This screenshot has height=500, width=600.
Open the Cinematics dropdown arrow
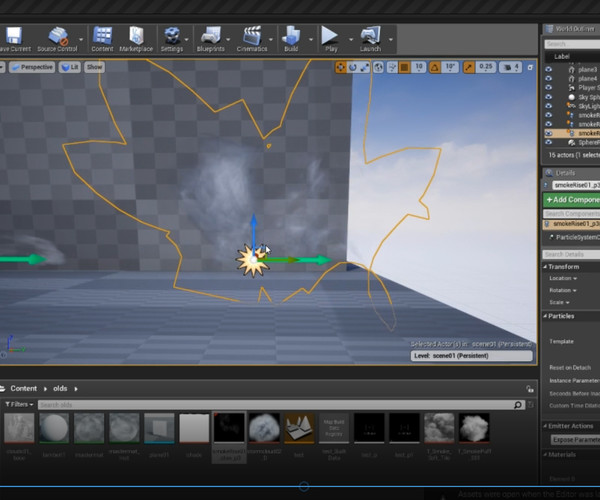click(271, 39)
